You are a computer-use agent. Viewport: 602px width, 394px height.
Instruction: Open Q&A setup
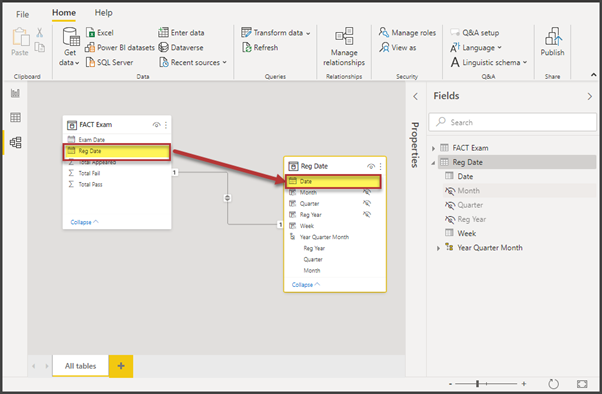(x=475, y=33)
